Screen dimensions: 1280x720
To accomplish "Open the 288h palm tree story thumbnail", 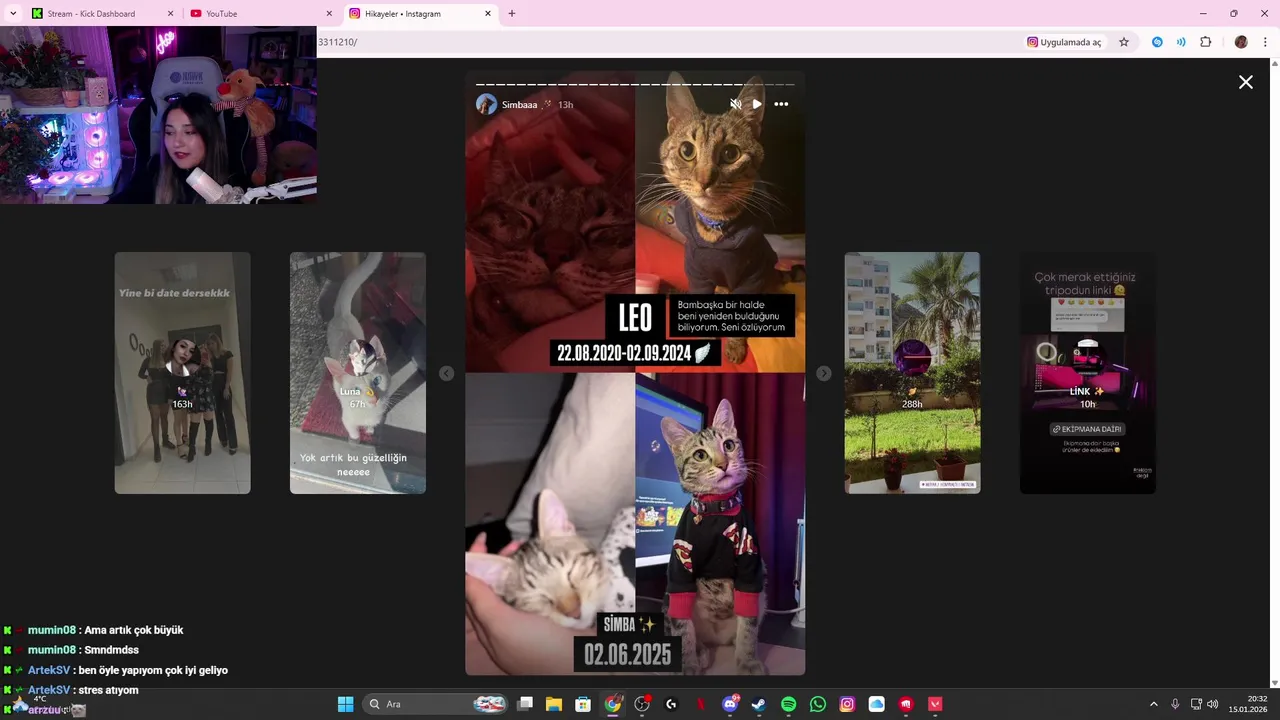I will pos(912,373).
